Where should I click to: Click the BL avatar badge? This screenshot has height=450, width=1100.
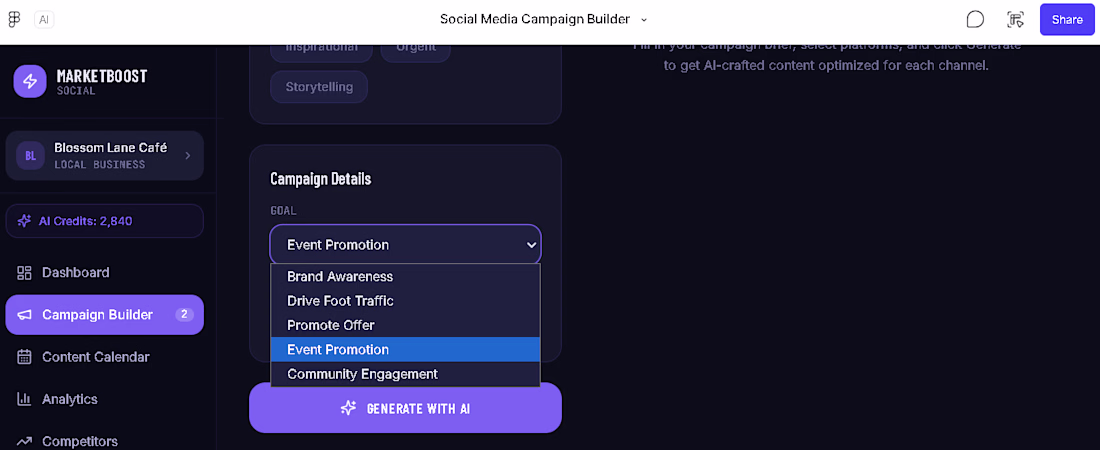[x=30, y=156]
